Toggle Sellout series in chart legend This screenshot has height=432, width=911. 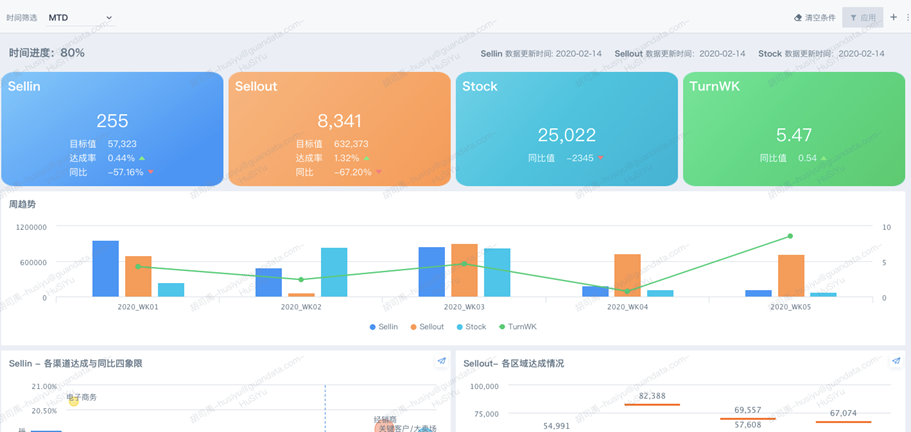[x=425, y=327]
